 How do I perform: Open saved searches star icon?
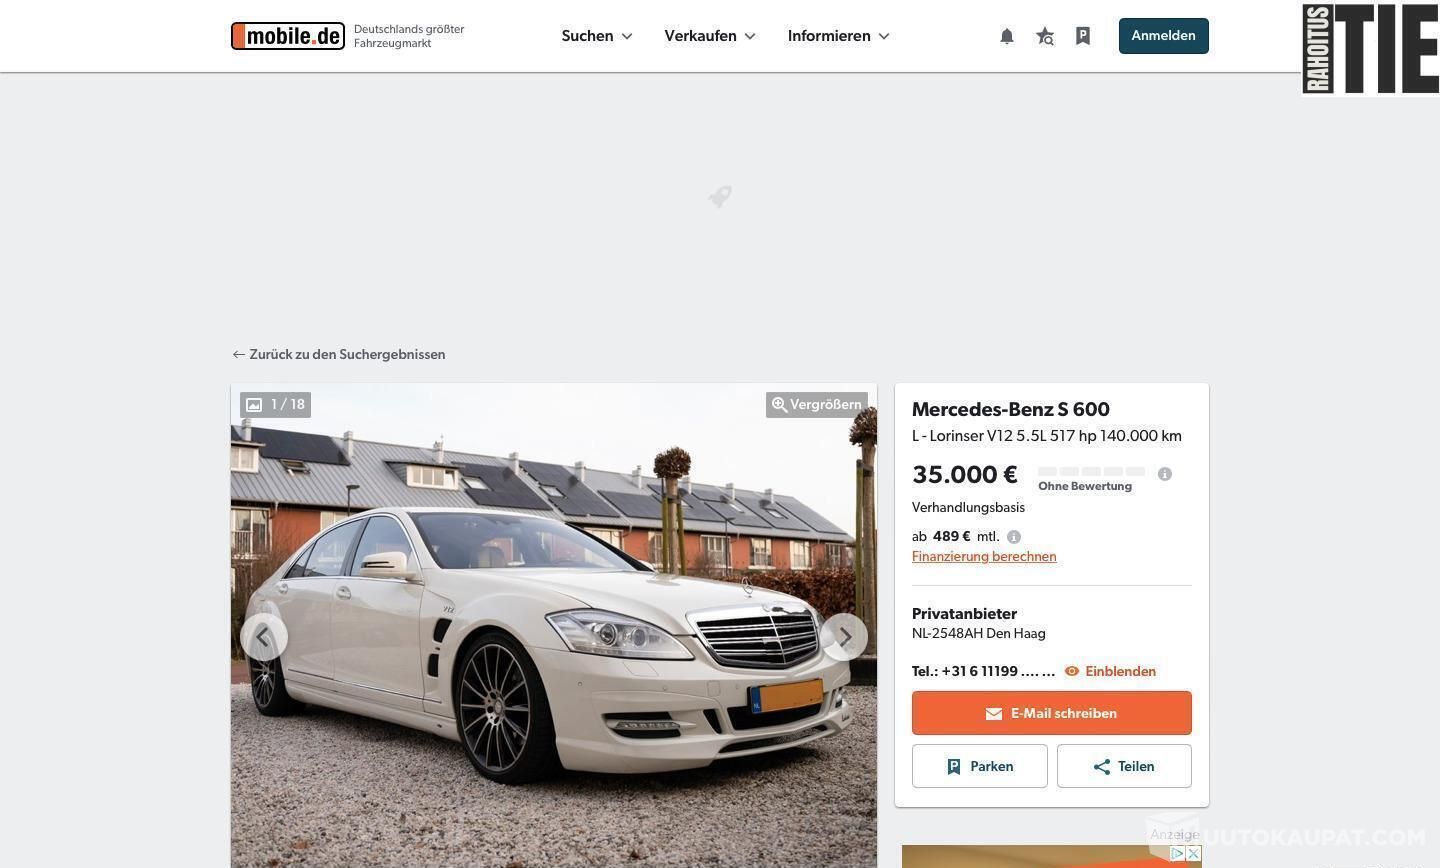tap(1045, 36)
